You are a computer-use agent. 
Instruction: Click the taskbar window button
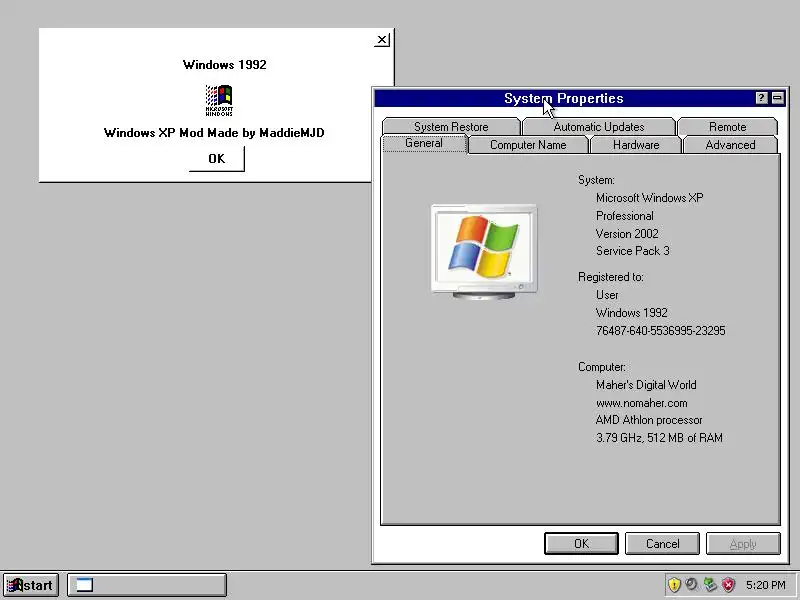[147, 585]
